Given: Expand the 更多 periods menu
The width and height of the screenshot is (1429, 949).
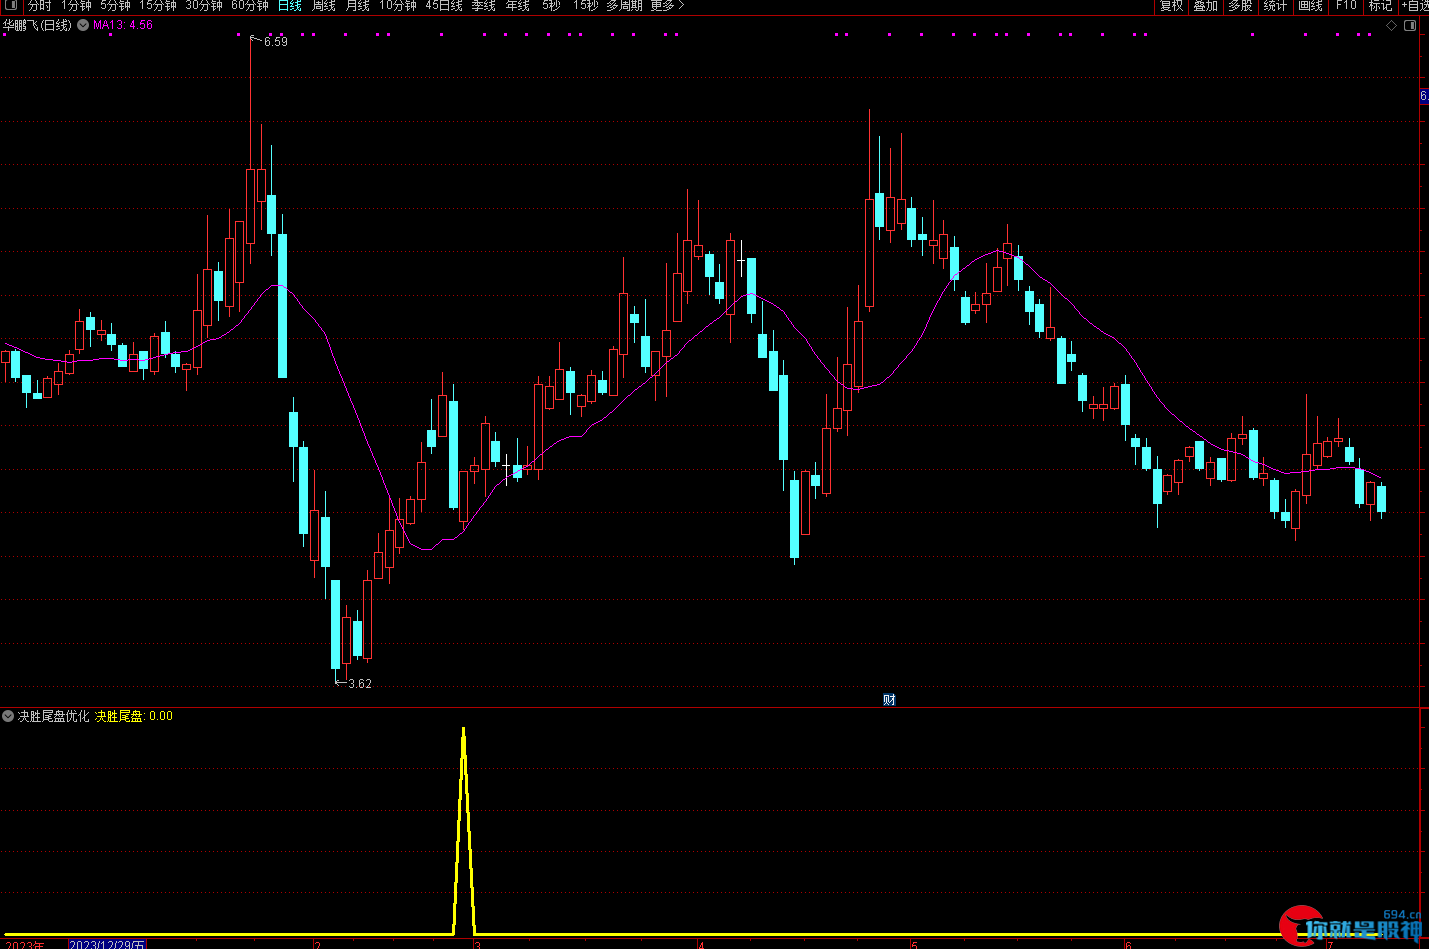Looking at the screenshot, I should coord(668,5).
